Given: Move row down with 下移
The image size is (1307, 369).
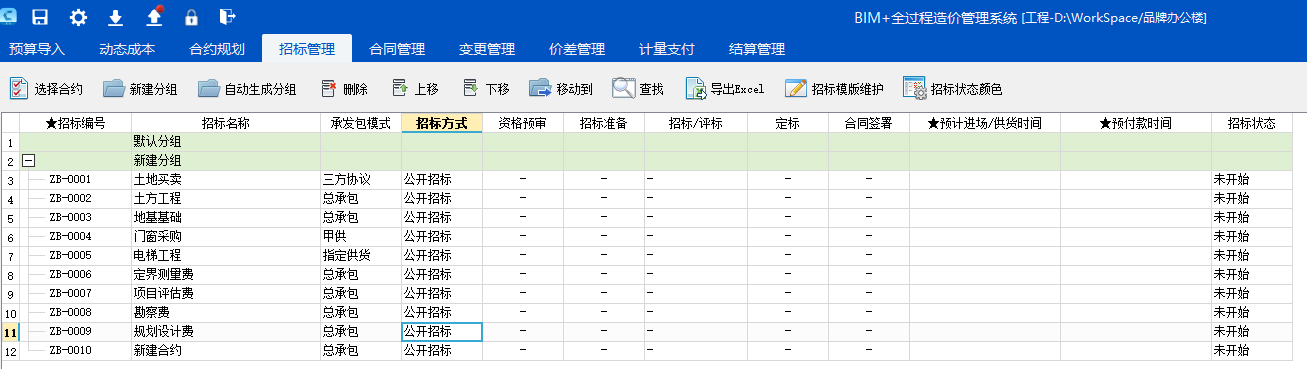Looking at the screenshot, I should (x=485, y=89).
